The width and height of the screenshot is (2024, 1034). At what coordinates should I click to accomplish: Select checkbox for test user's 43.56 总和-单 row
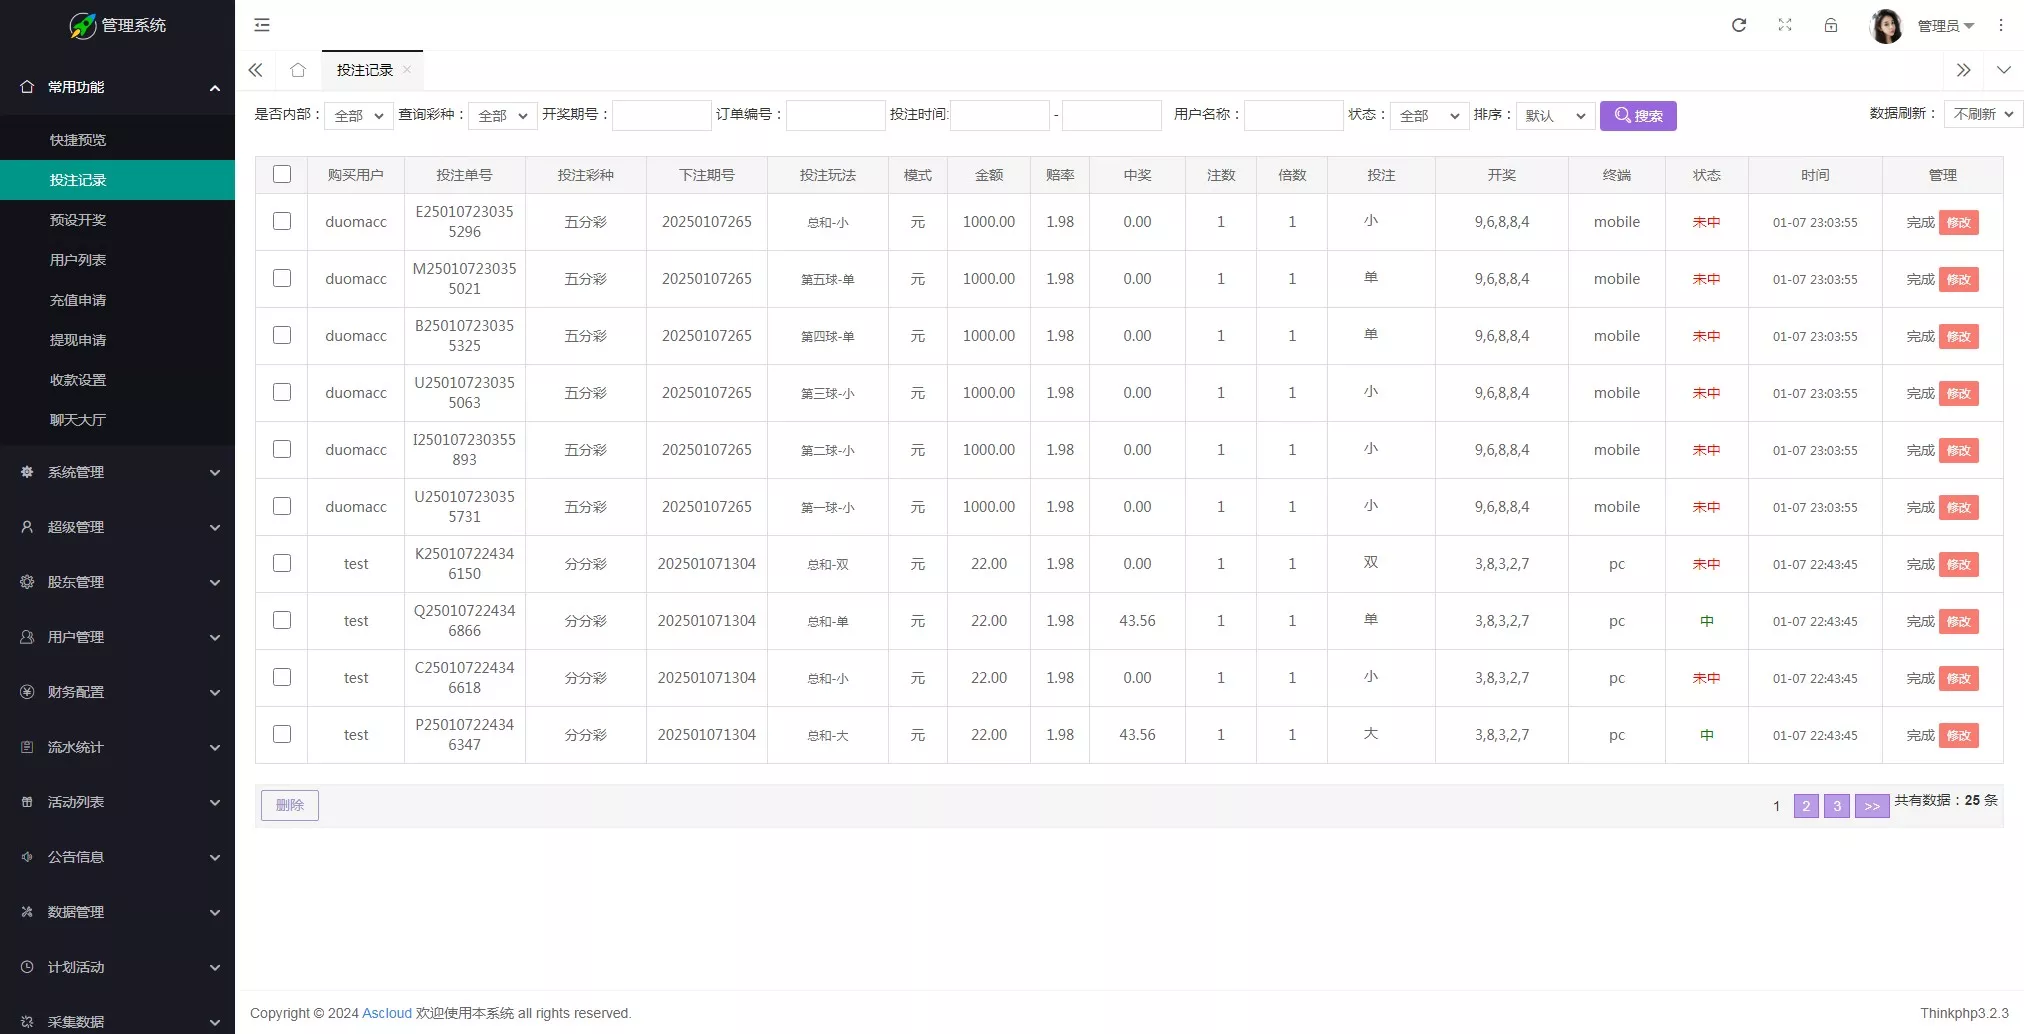282,621
